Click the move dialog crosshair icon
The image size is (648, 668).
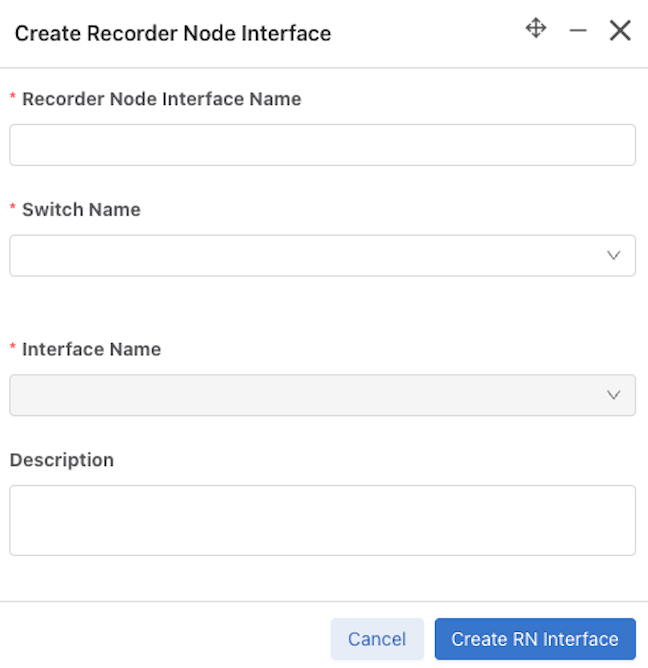(536, 29)
